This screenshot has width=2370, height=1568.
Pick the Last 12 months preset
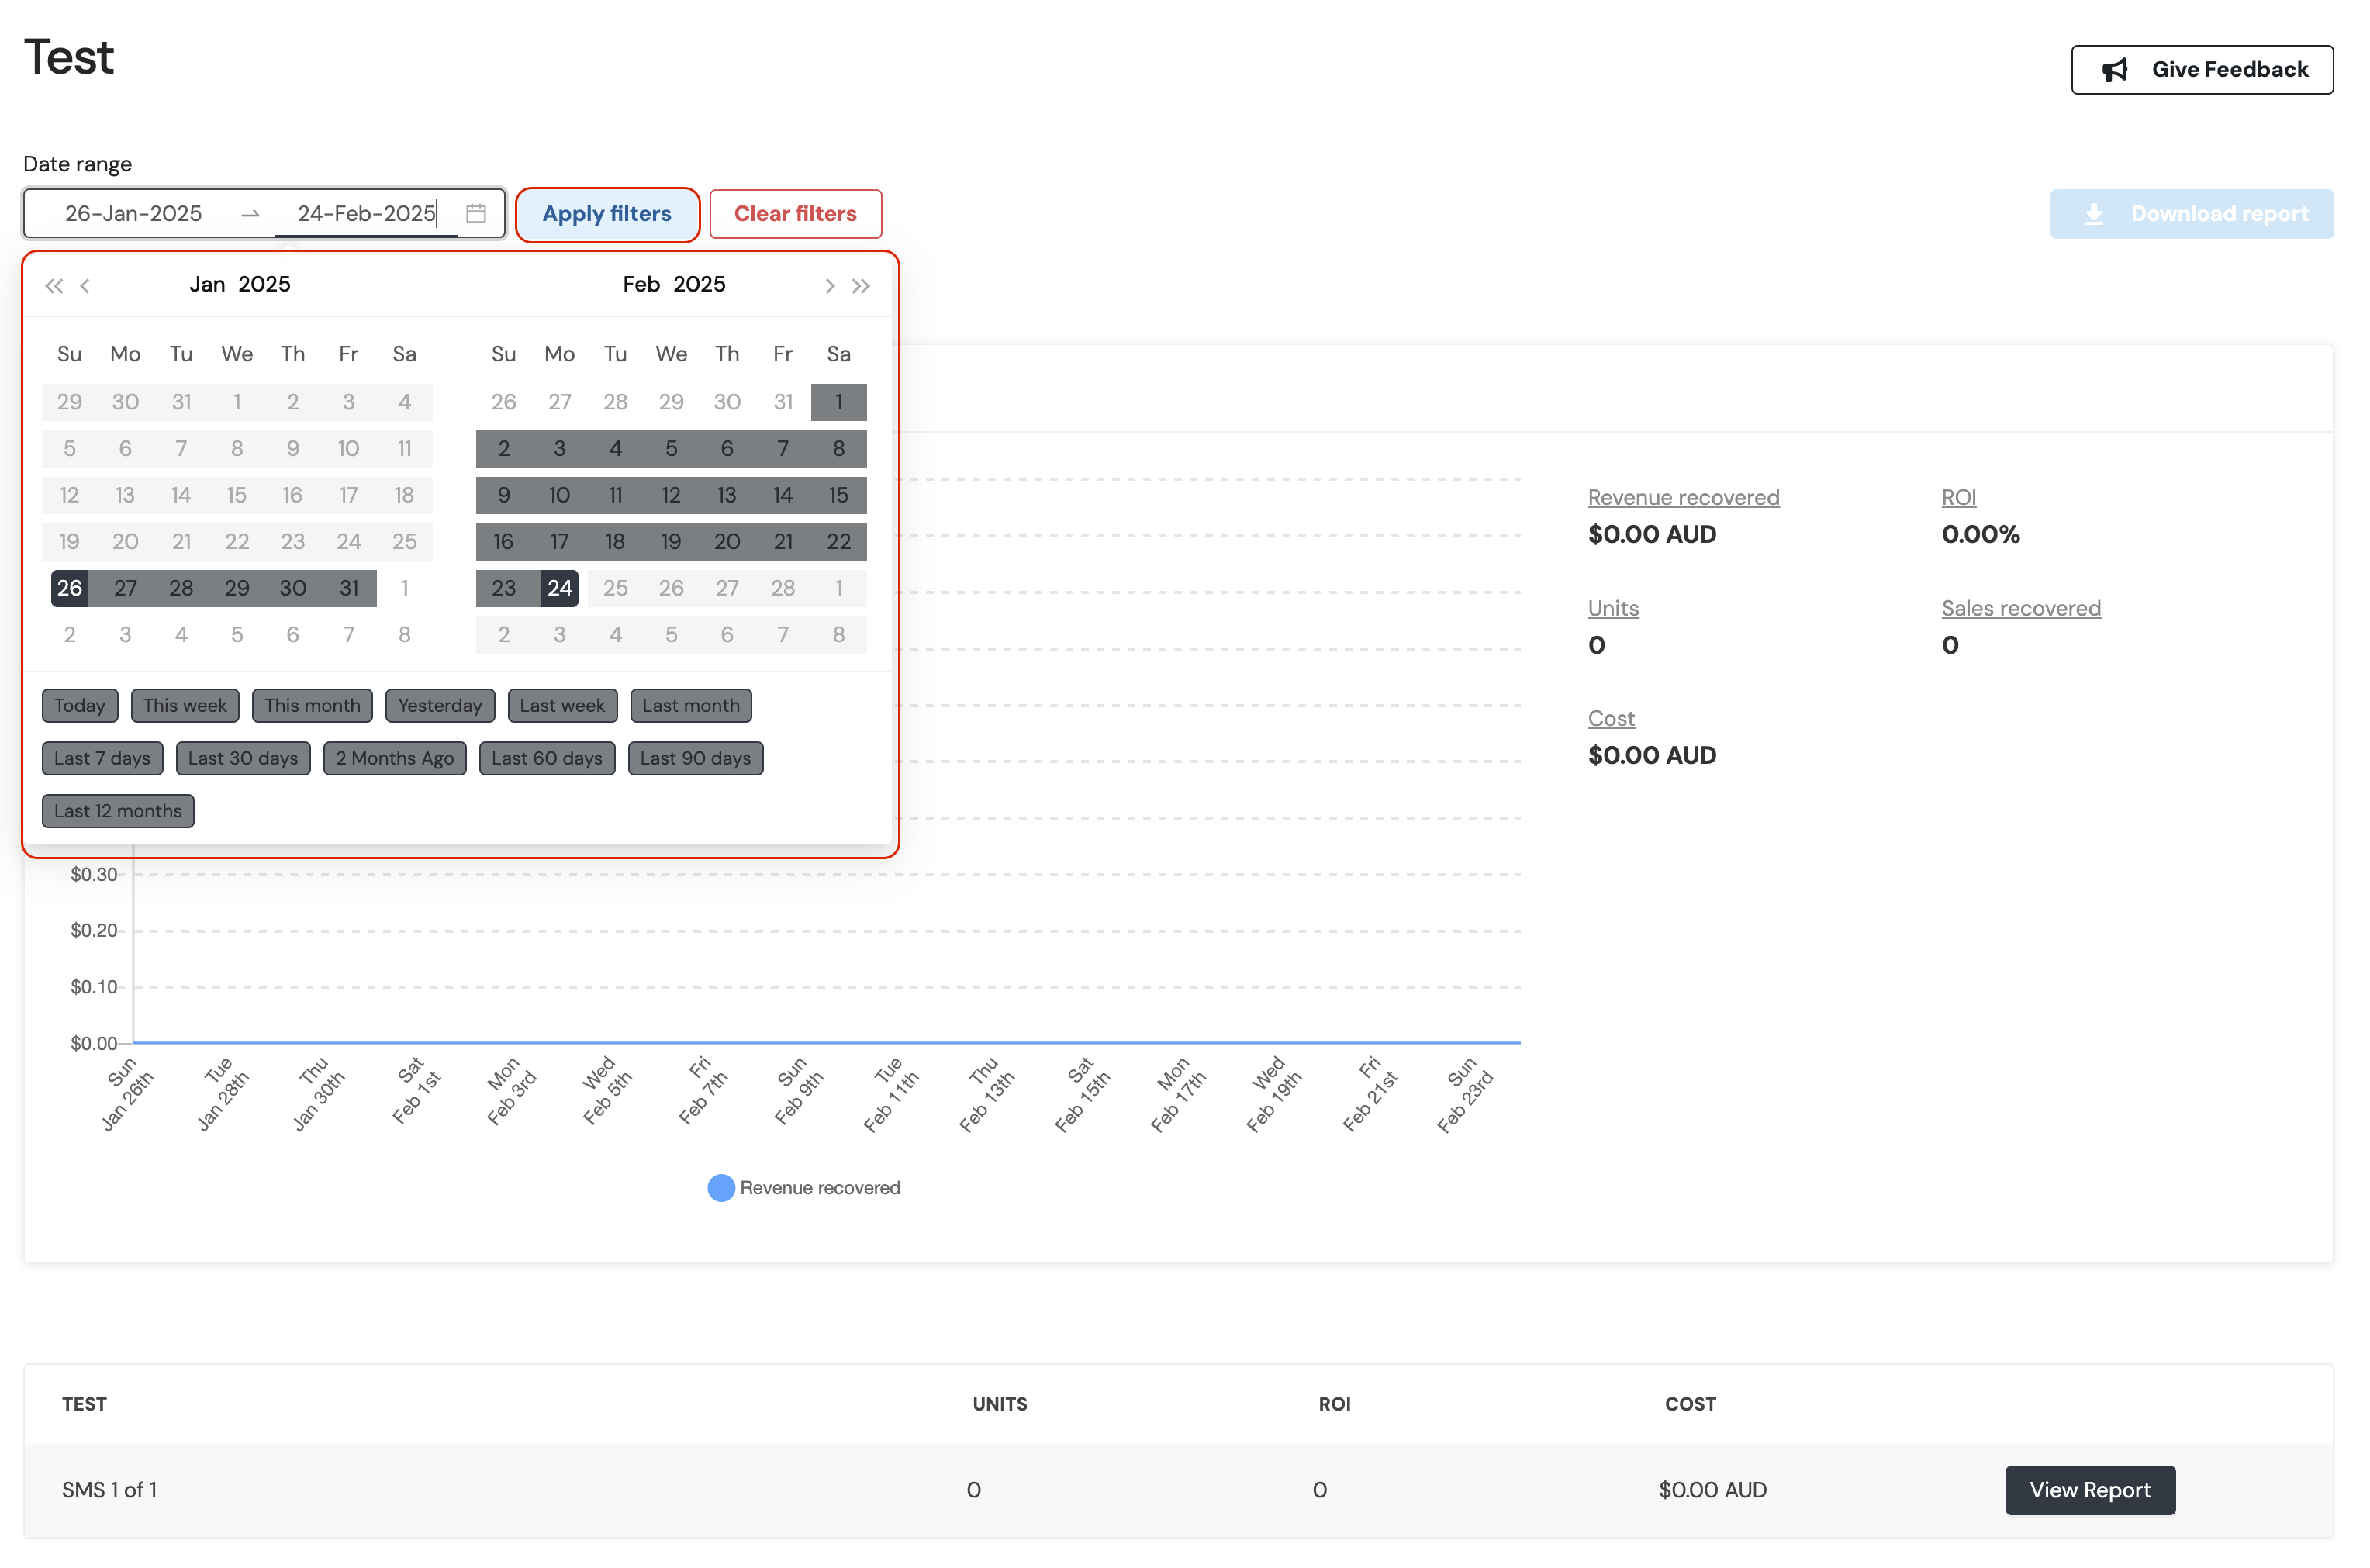(x=118, y=811)
